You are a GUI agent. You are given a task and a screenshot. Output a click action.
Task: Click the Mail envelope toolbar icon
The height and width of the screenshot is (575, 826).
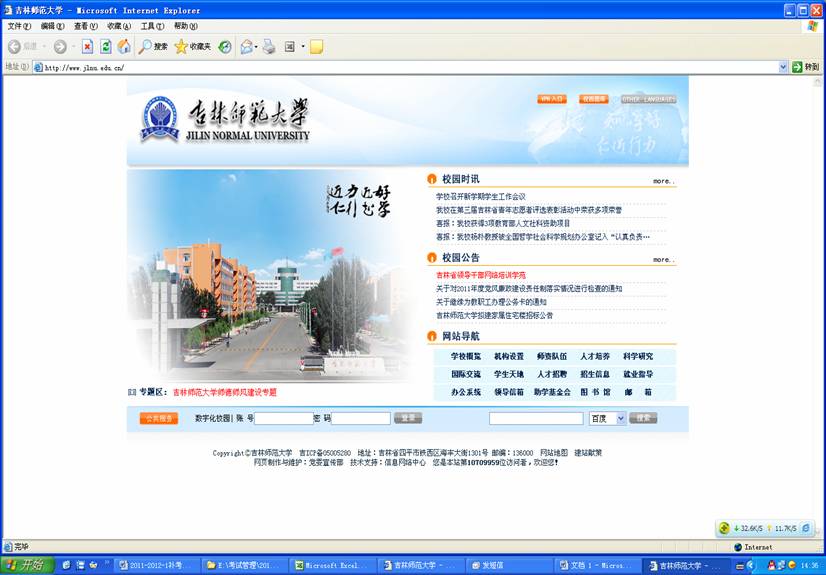coord(246,46)
